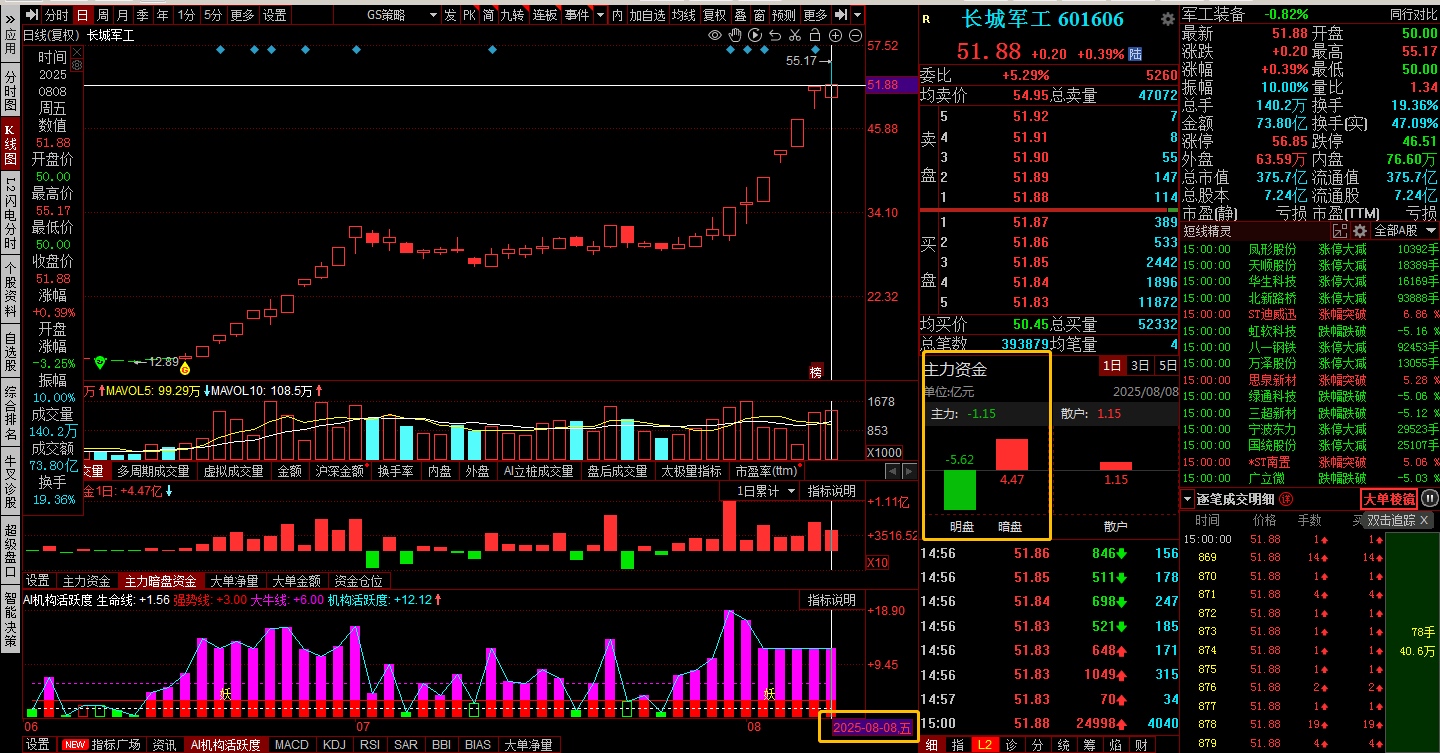
Task: Click the eye visibility icon above chart
Action: coord(715,35)
